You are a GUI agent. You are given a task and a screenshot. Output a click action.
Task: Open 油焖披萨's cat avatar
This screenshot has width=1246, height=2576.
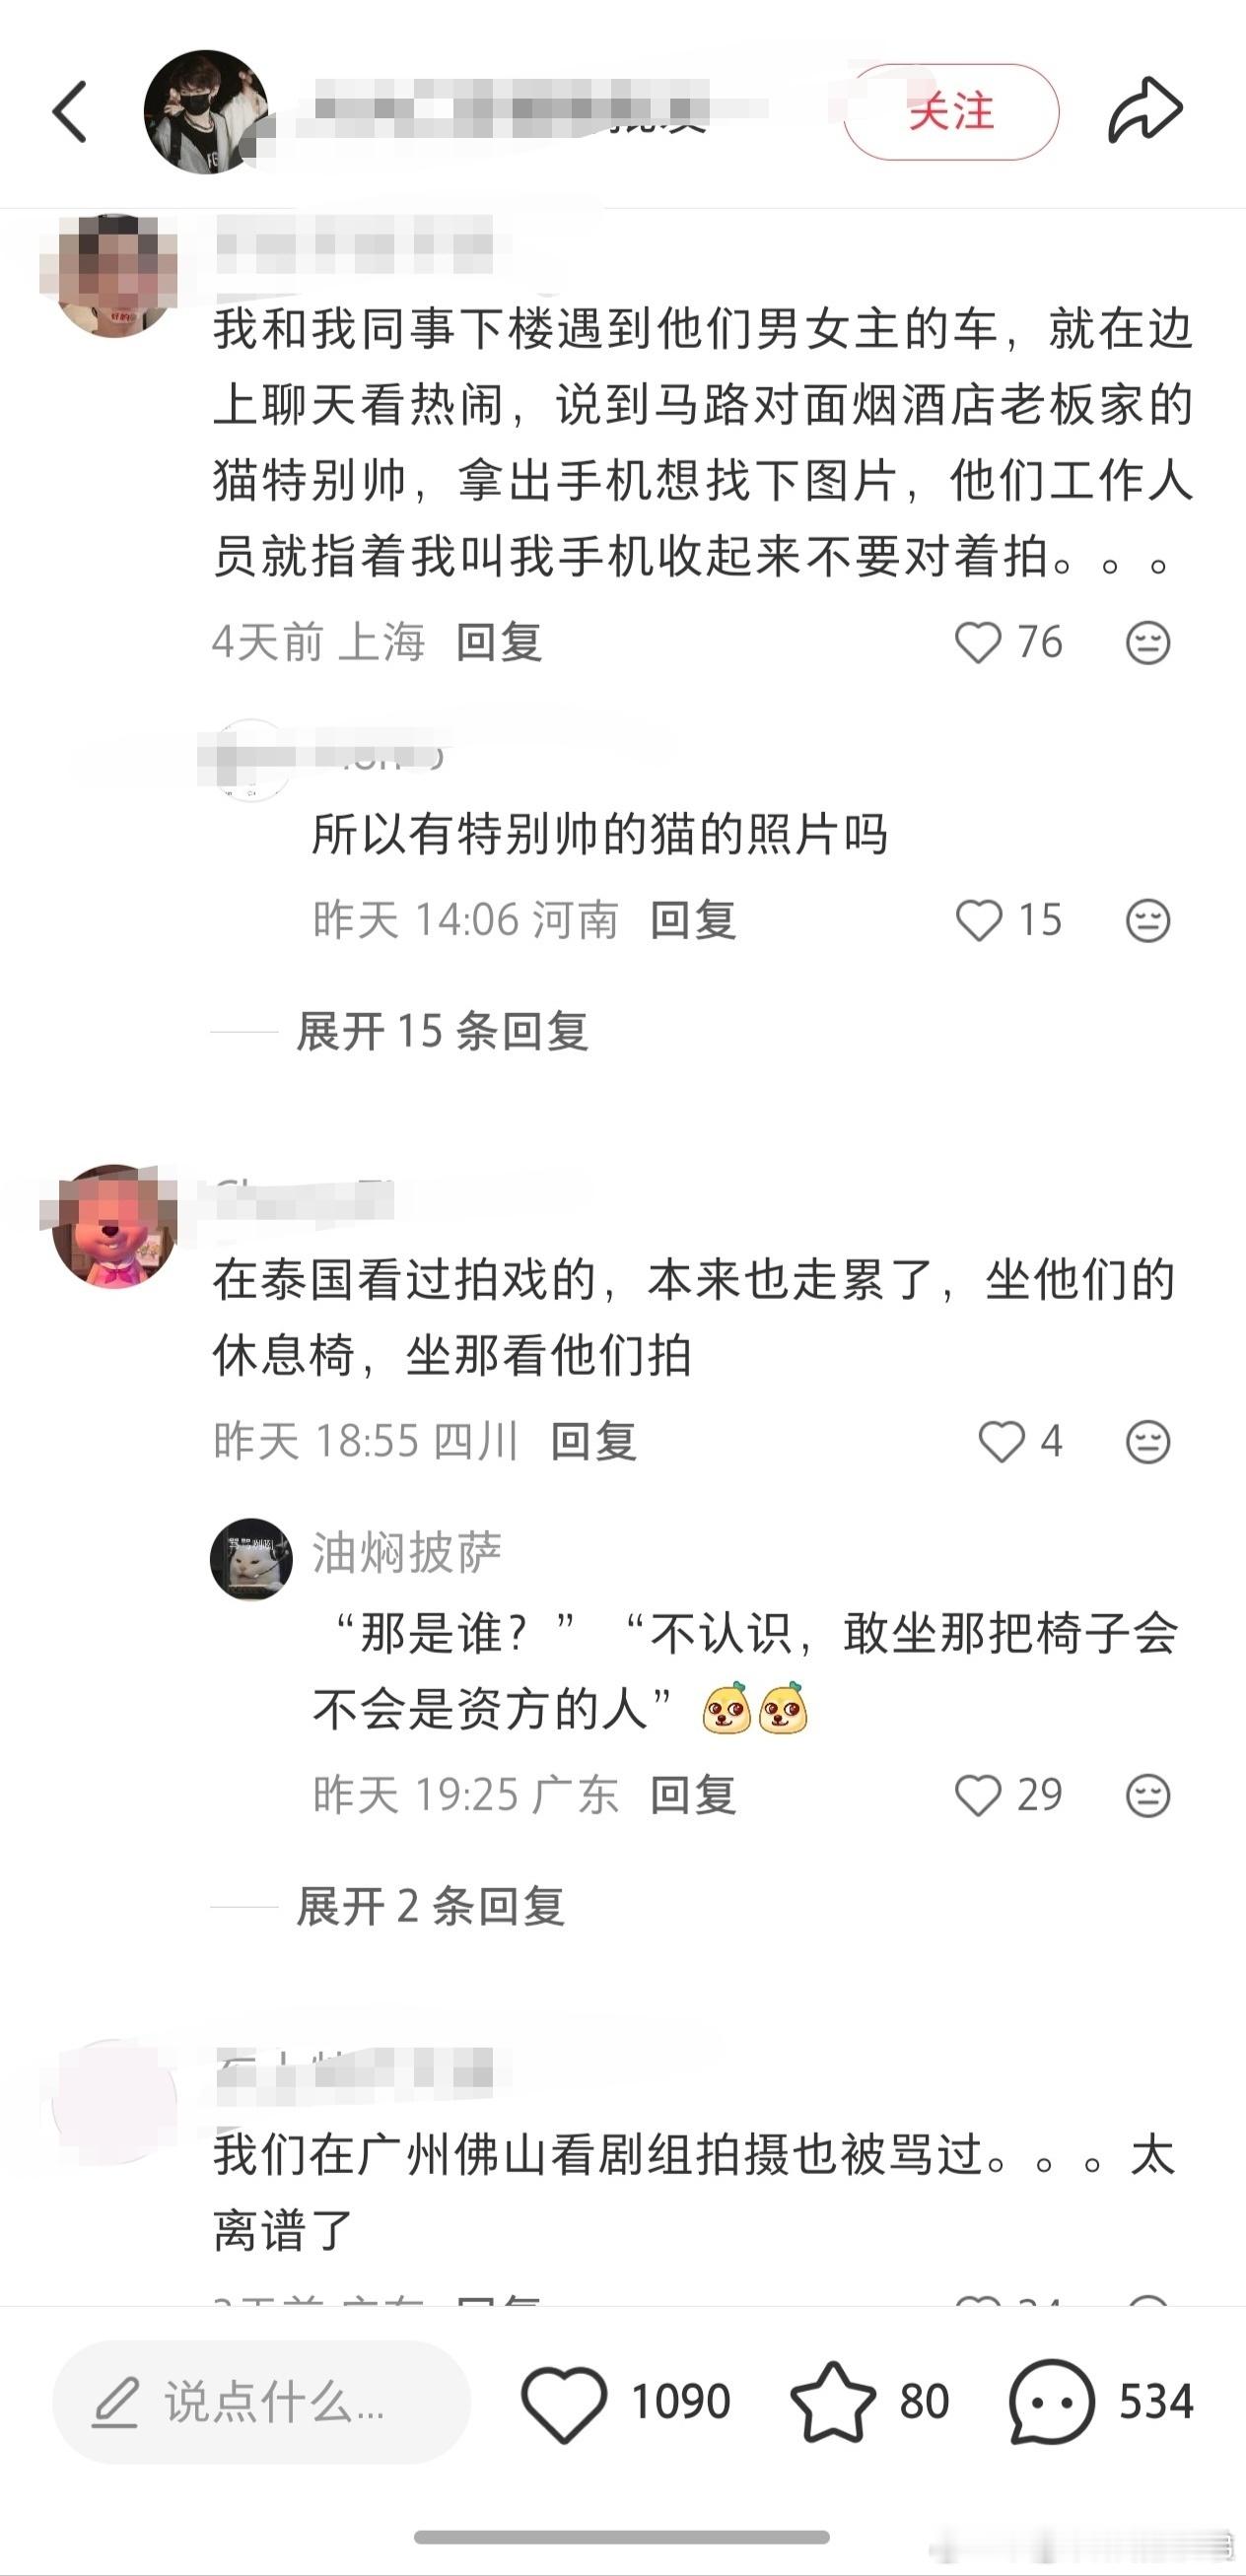[x=251, y=1559]
